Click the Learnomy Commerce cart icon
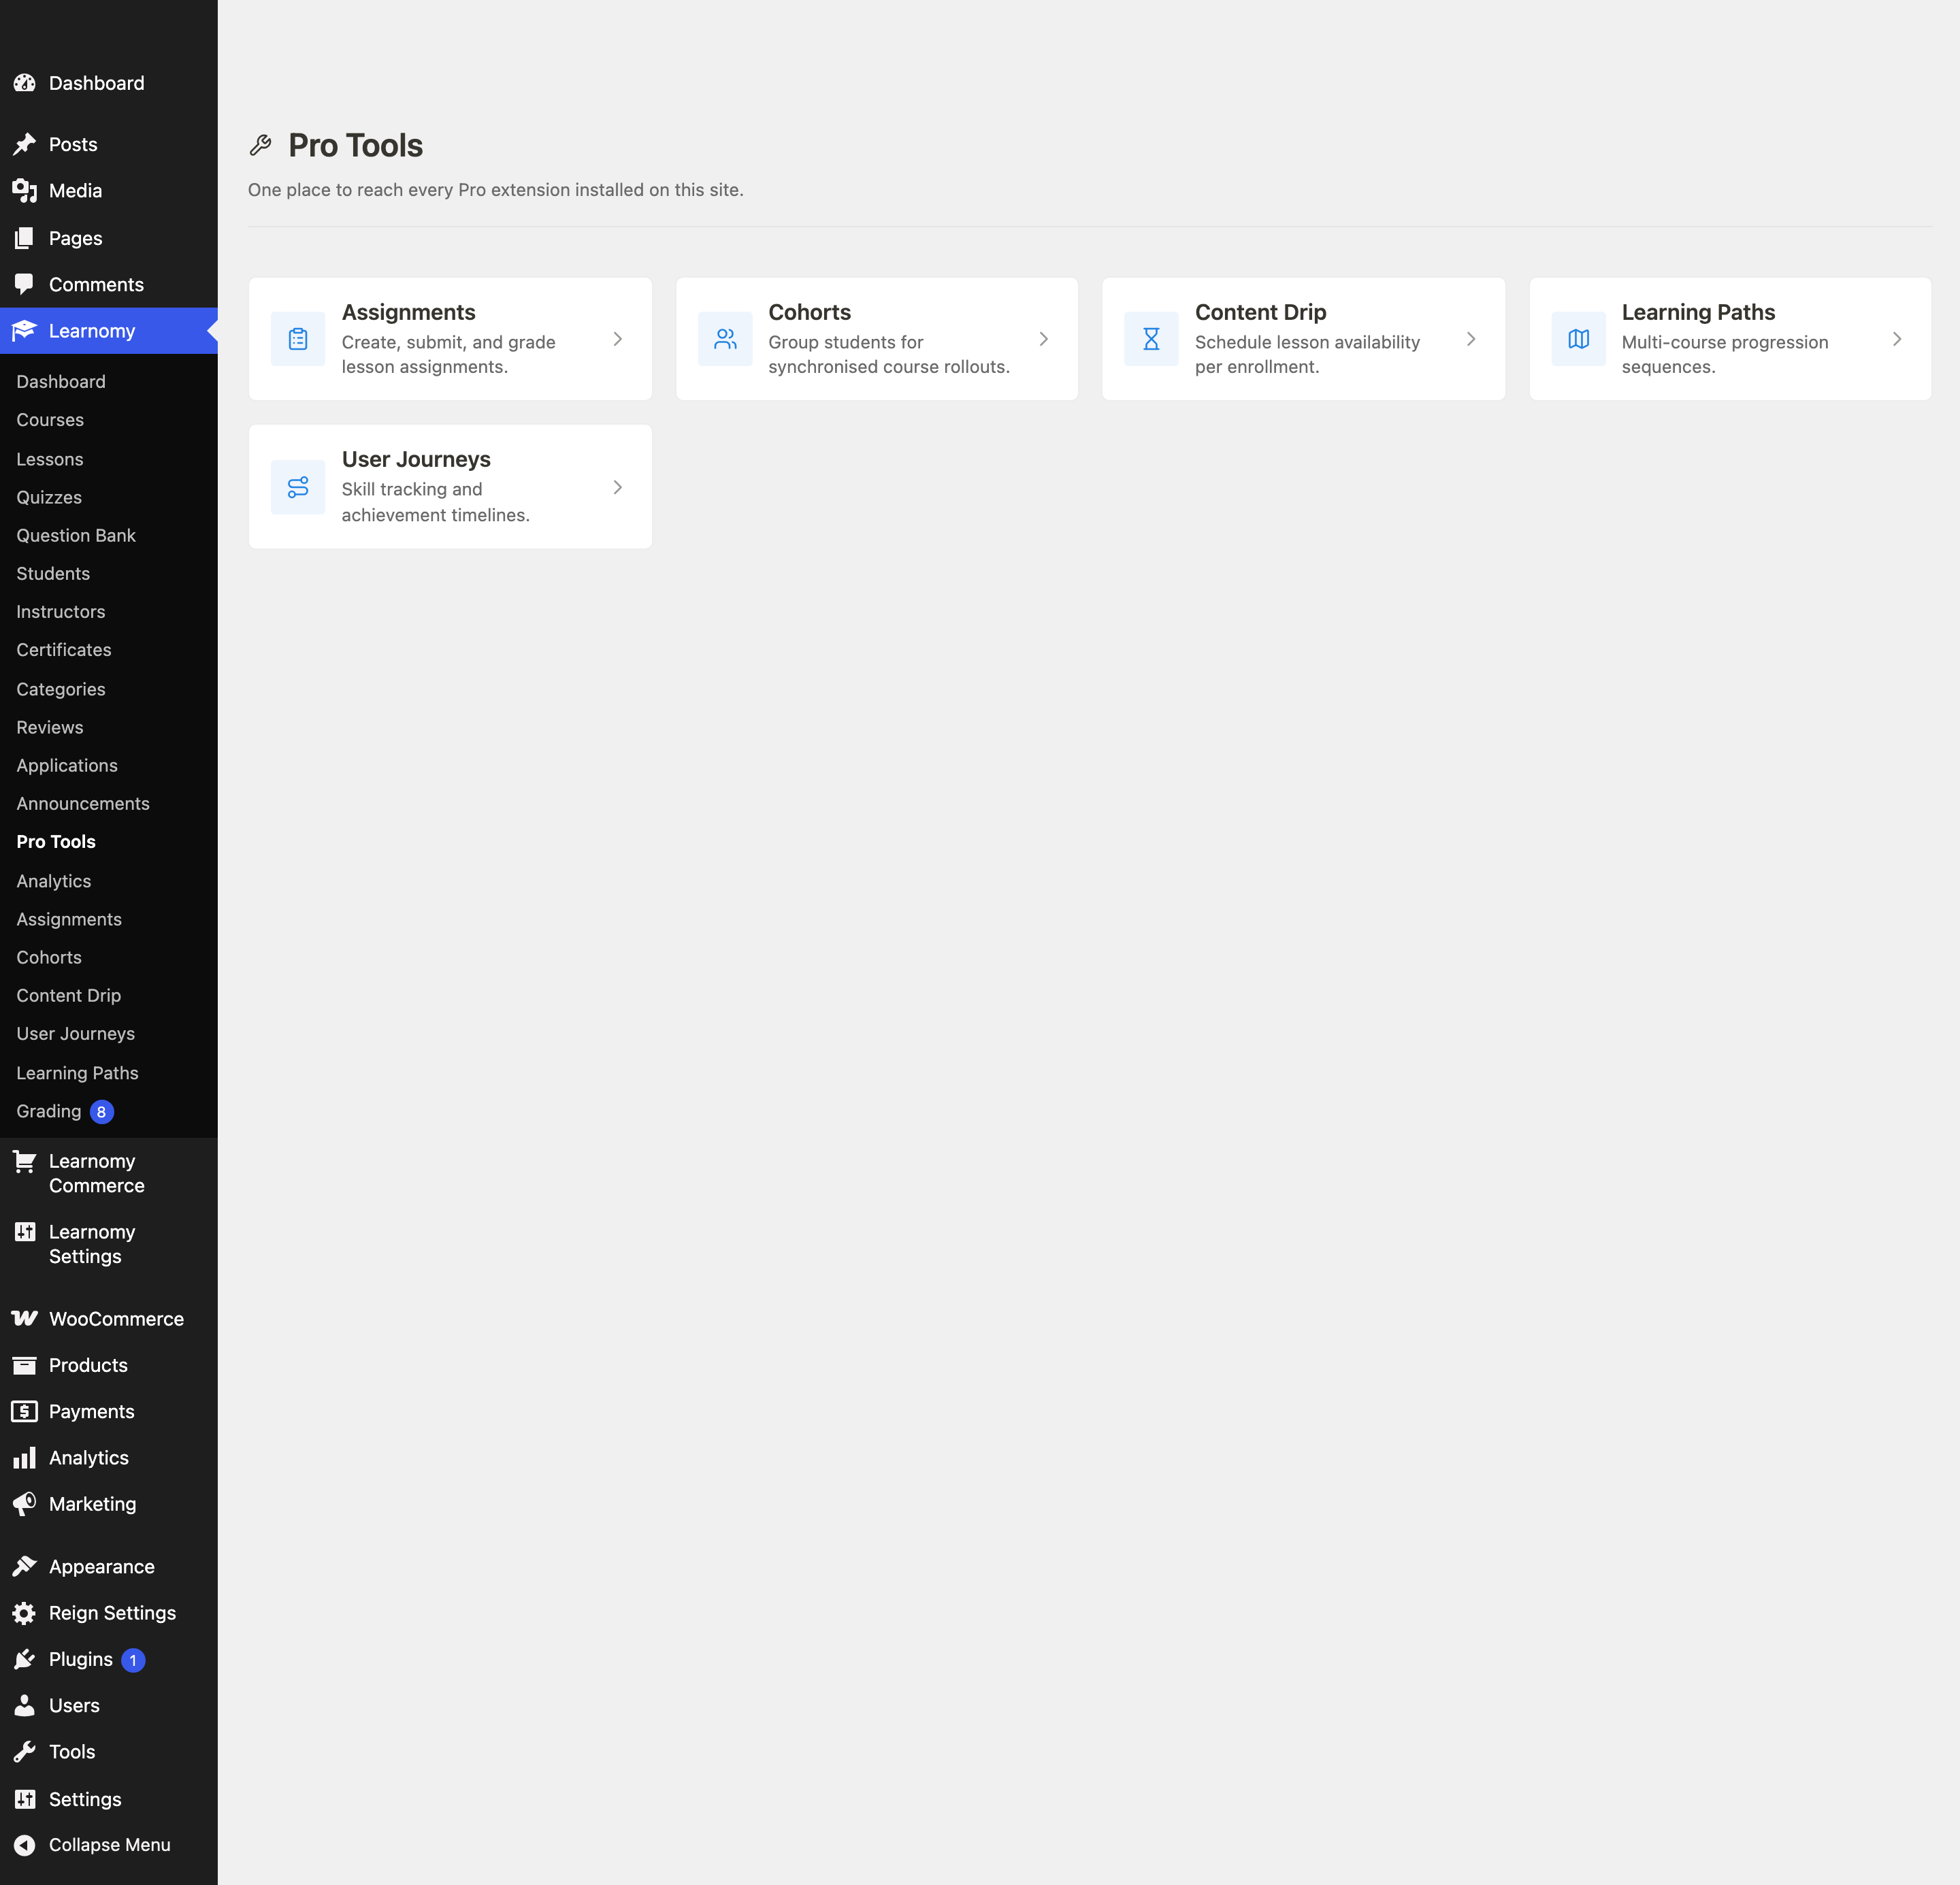 click(24, 1161)
